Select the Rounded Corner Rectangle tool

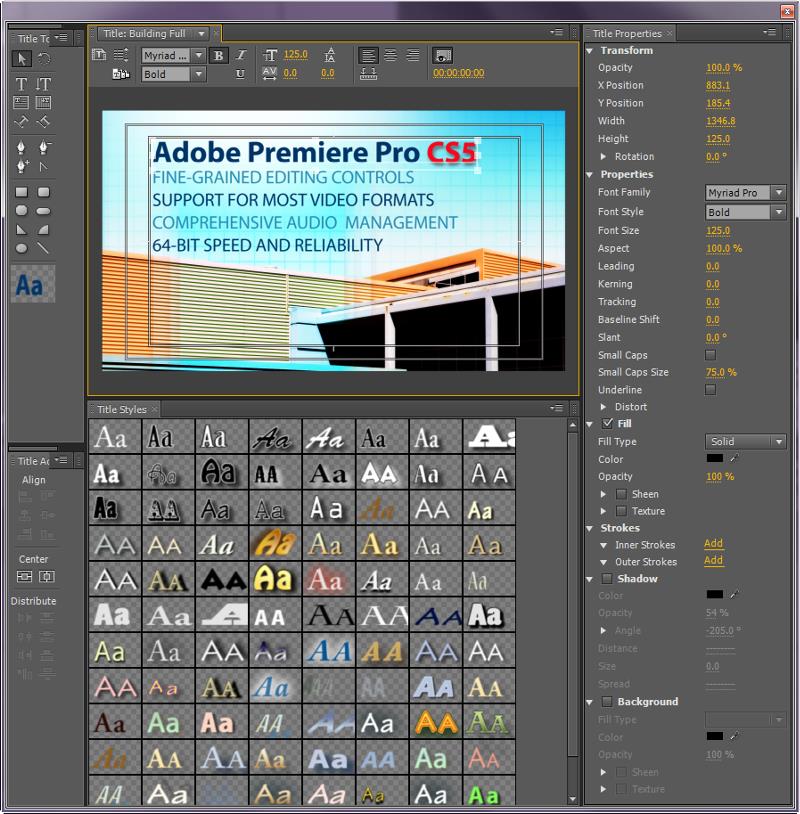44,192
